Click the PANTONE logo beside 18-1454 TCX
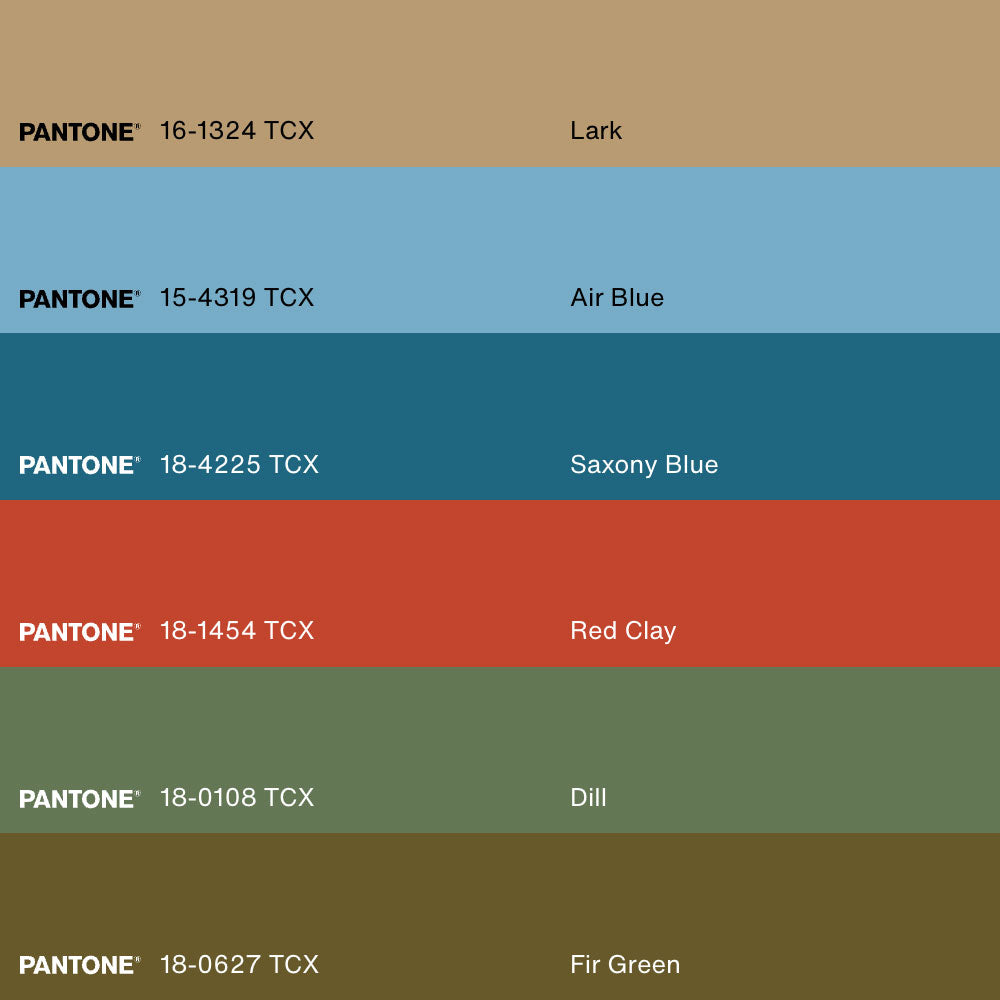Image resolution: width=1000 pixels, height=1000 pixels. 79,632
